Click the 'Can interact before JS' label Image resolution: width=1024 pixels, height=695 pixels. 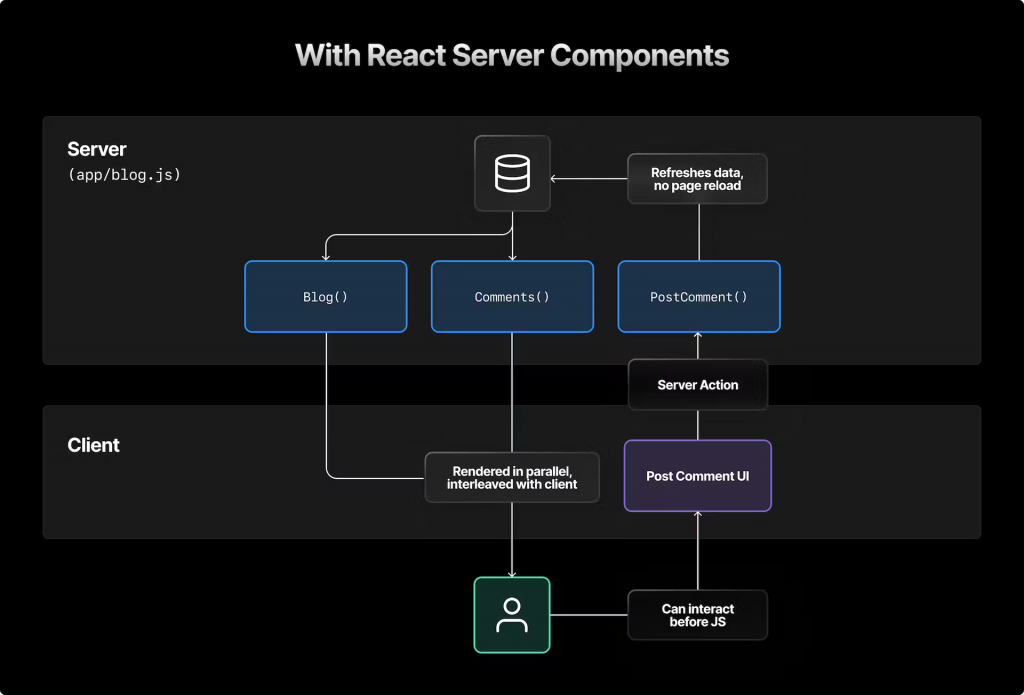[697, 615]
